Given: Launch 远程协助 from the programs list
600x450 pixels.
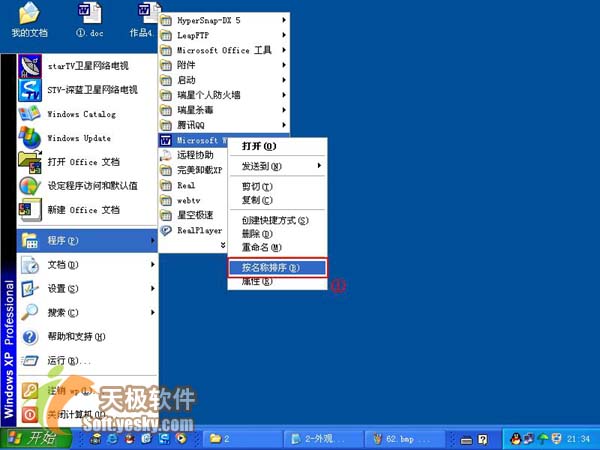Looking at the screenshot, I should click(x=193, y=155).
